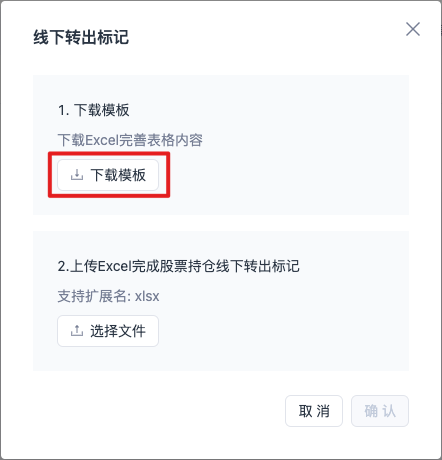Click the step heading 1. 下载模板
The height and width of the screenshot is (460, 442).
(x=94, y=110)
